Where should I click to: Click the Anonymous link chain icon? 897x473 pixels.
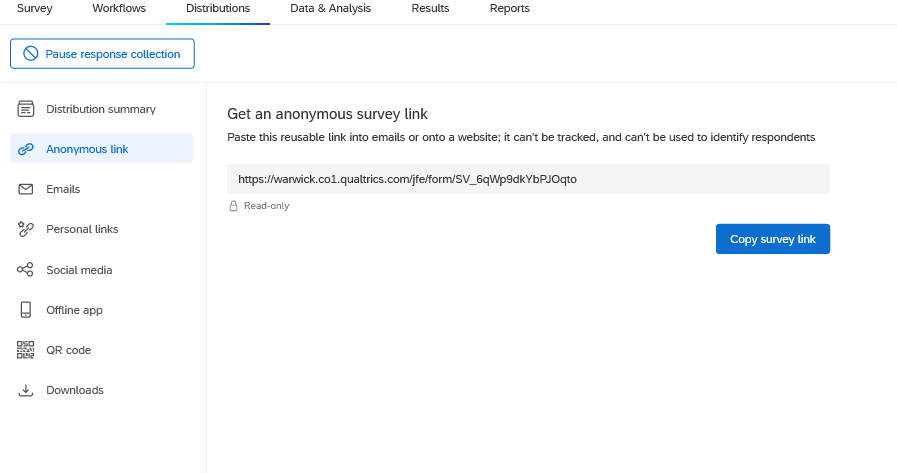tap(26, 149)
